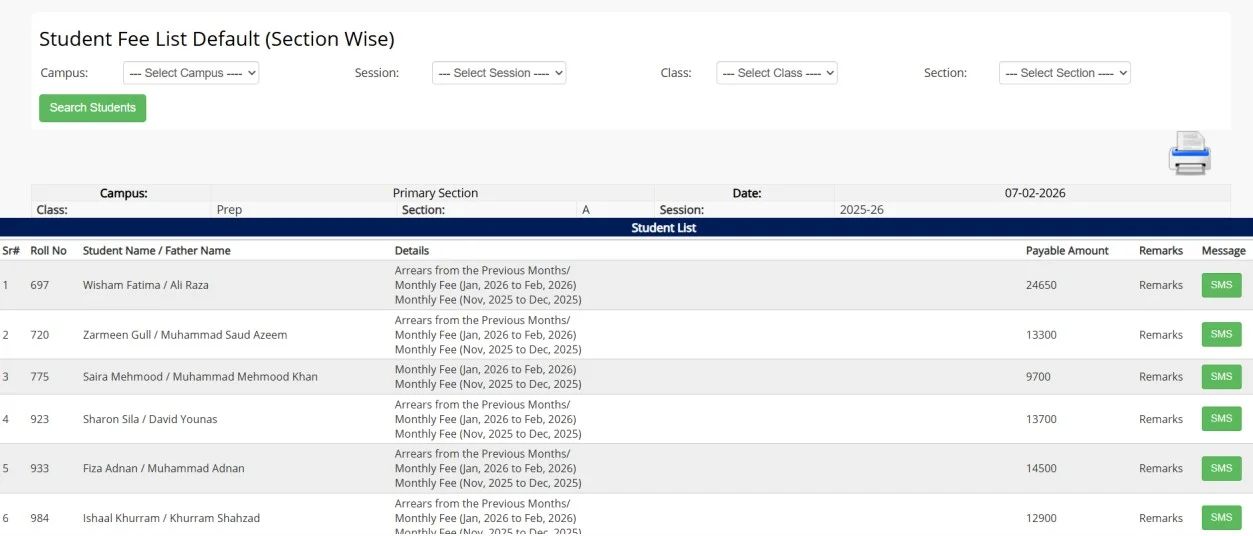Click SMS button for Saira Mehmood

tap(1221, 377)
